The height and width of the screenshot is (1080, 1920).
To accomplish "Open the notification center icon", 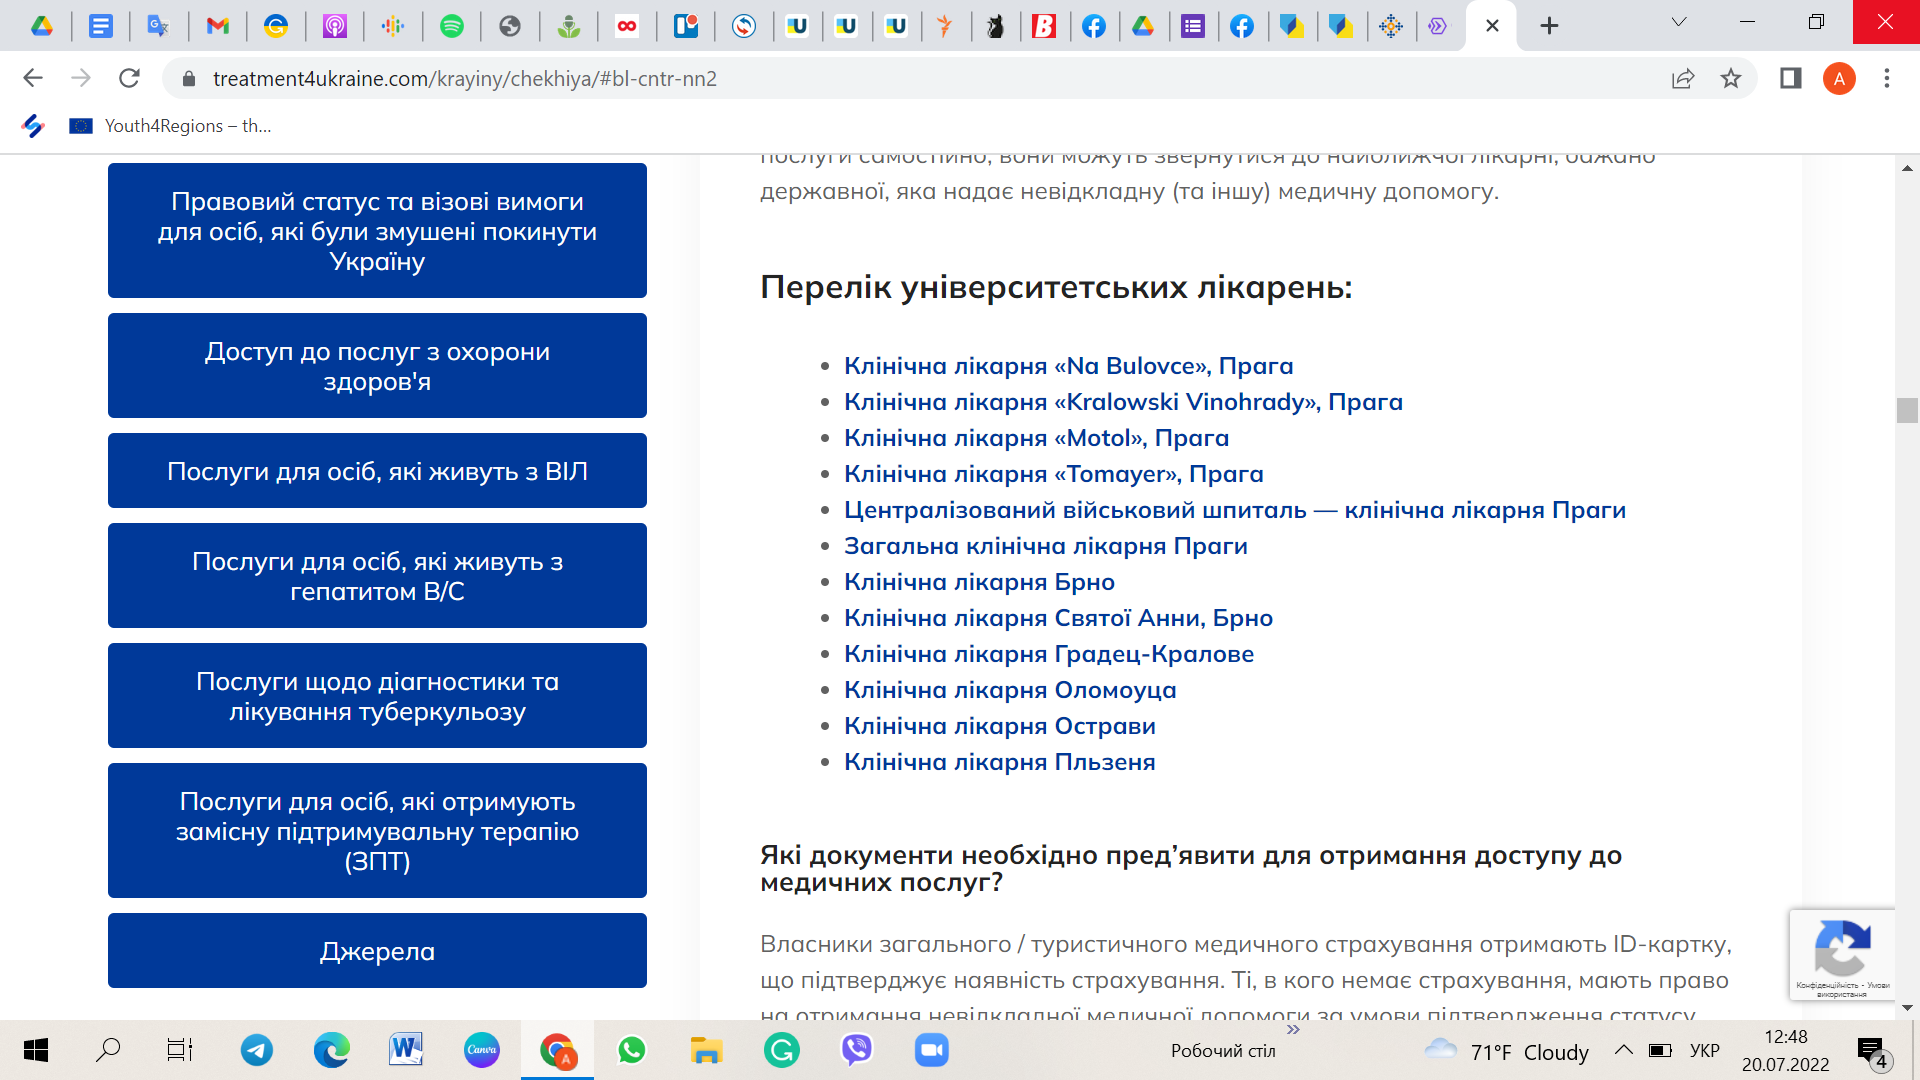I will (x=1872, y=1051).
